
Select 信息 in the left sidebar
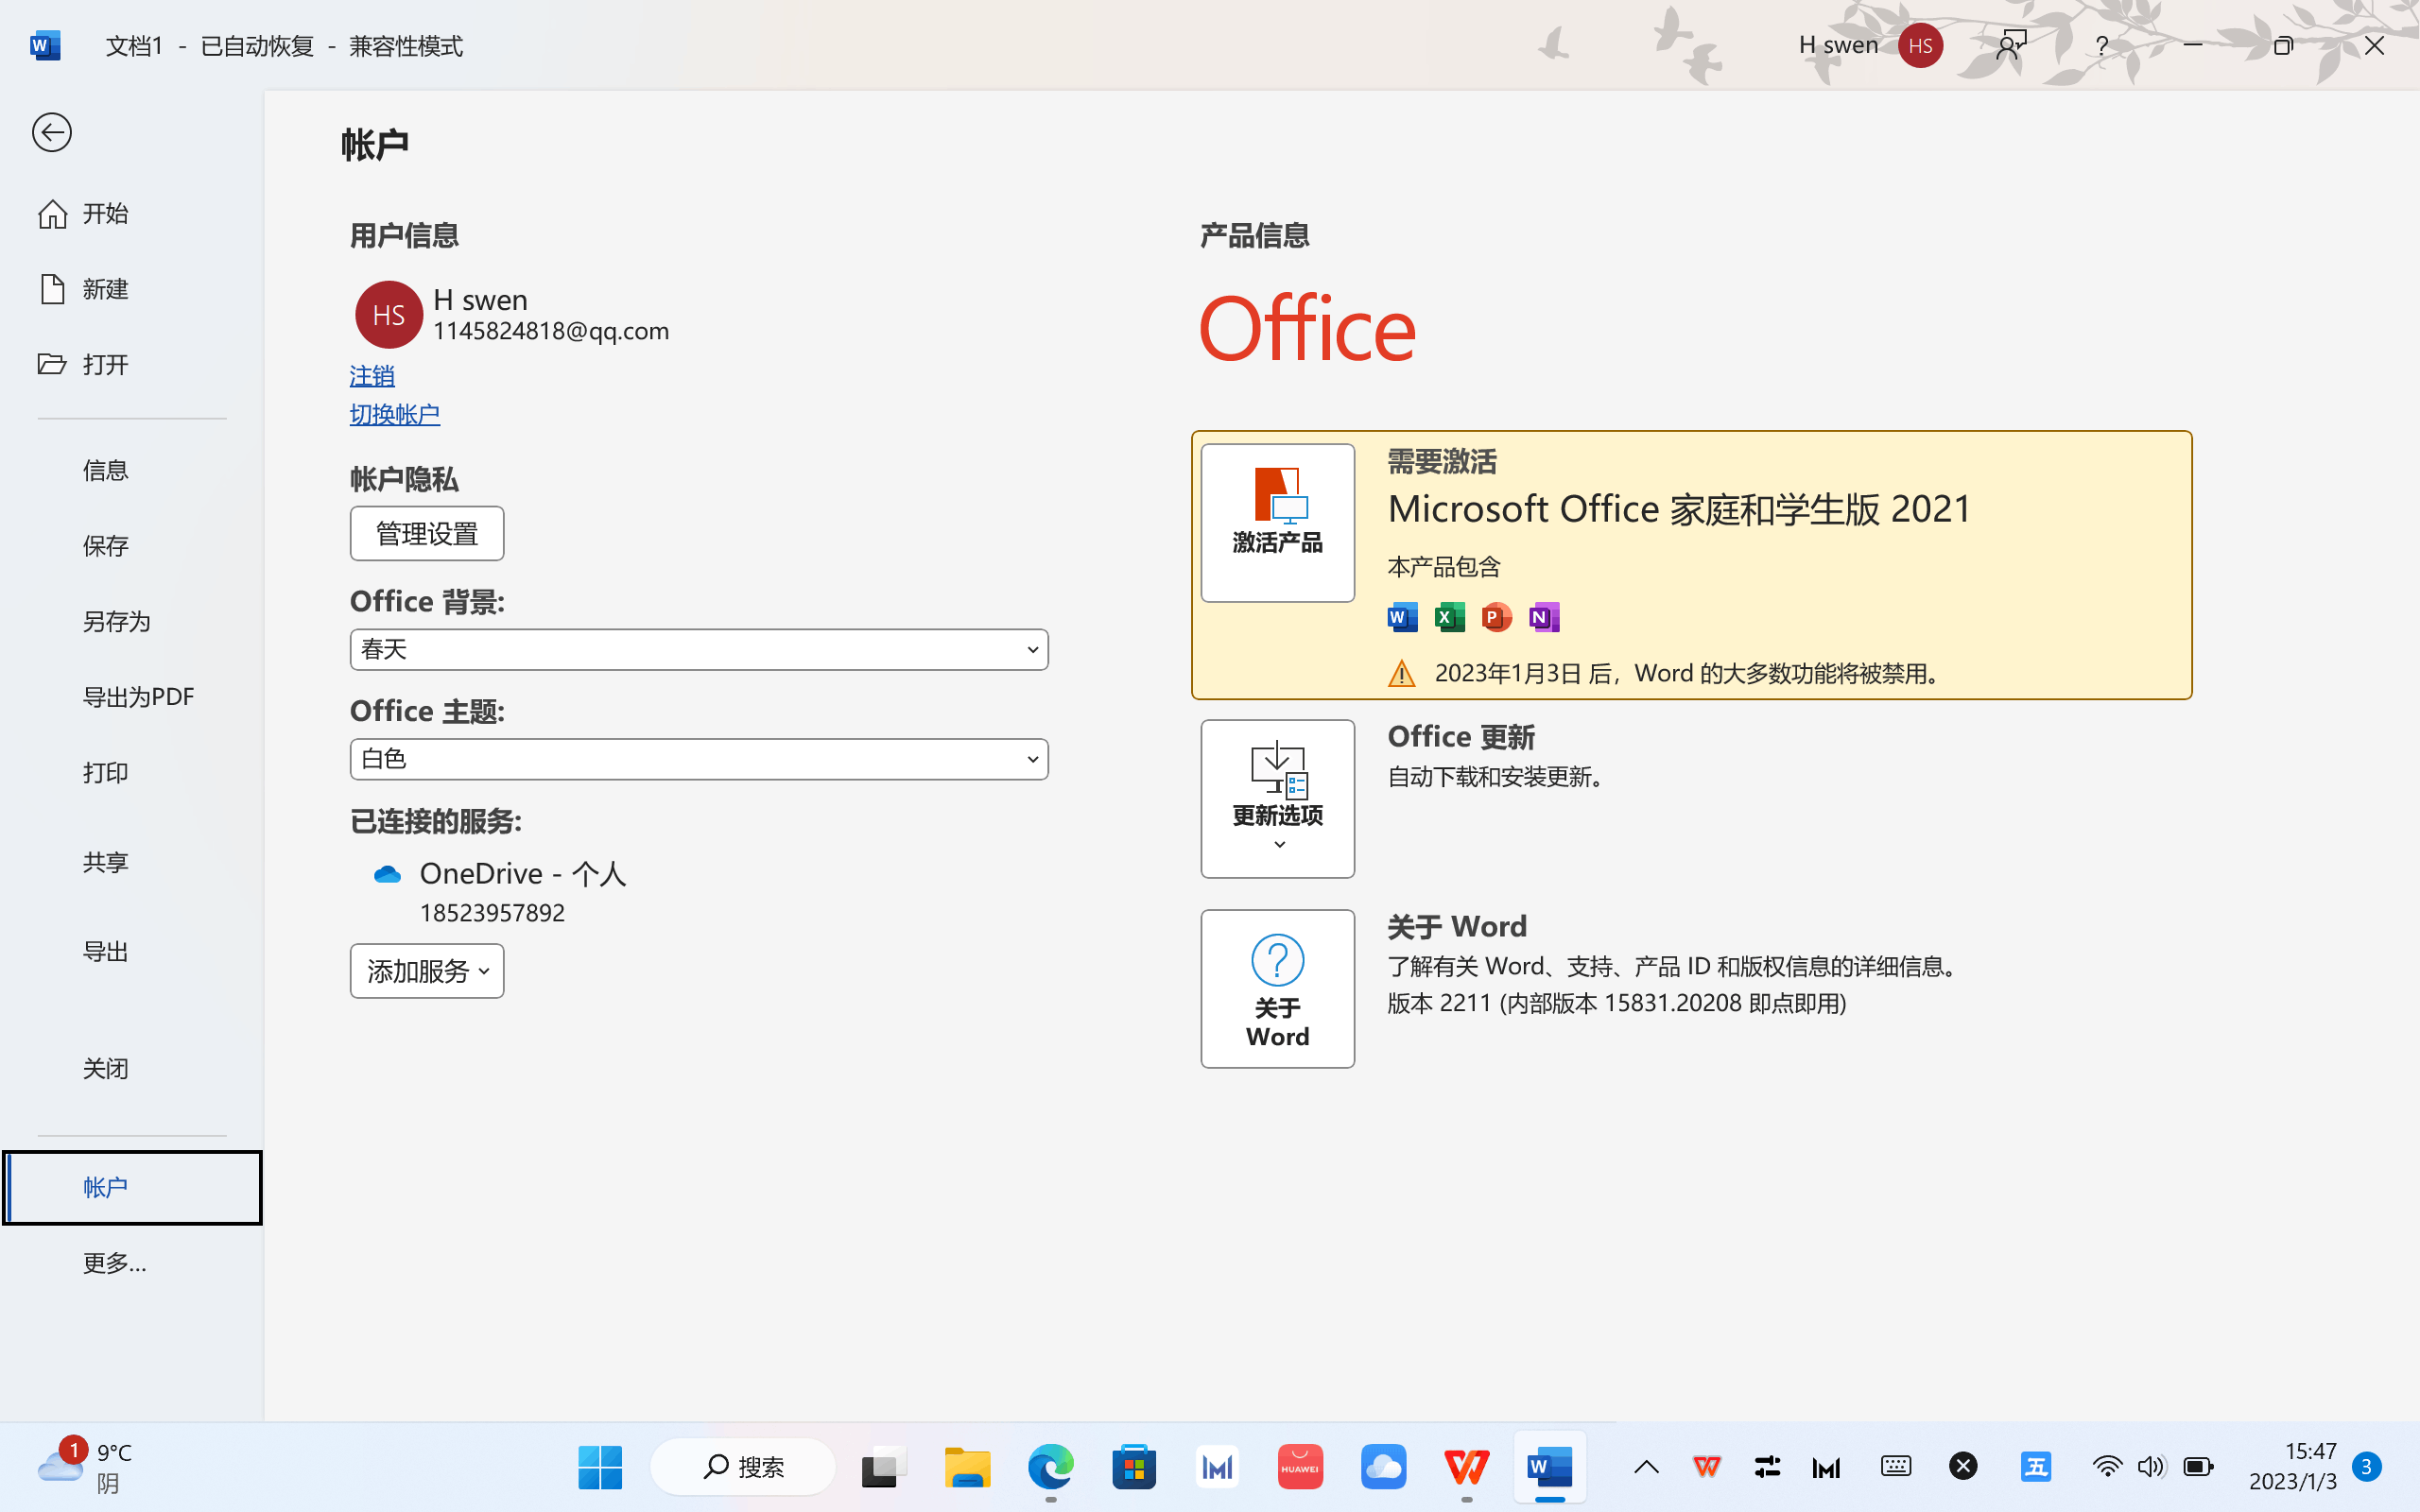pos(105,470)
